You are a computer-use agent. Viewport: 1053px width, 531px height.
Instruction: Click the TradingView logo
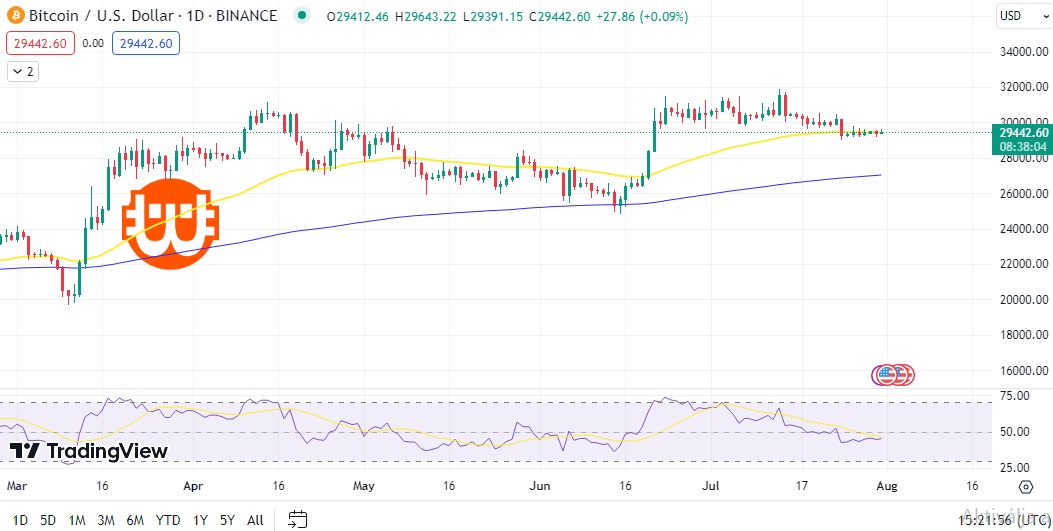pyautogui.click(x=89, y=451)
